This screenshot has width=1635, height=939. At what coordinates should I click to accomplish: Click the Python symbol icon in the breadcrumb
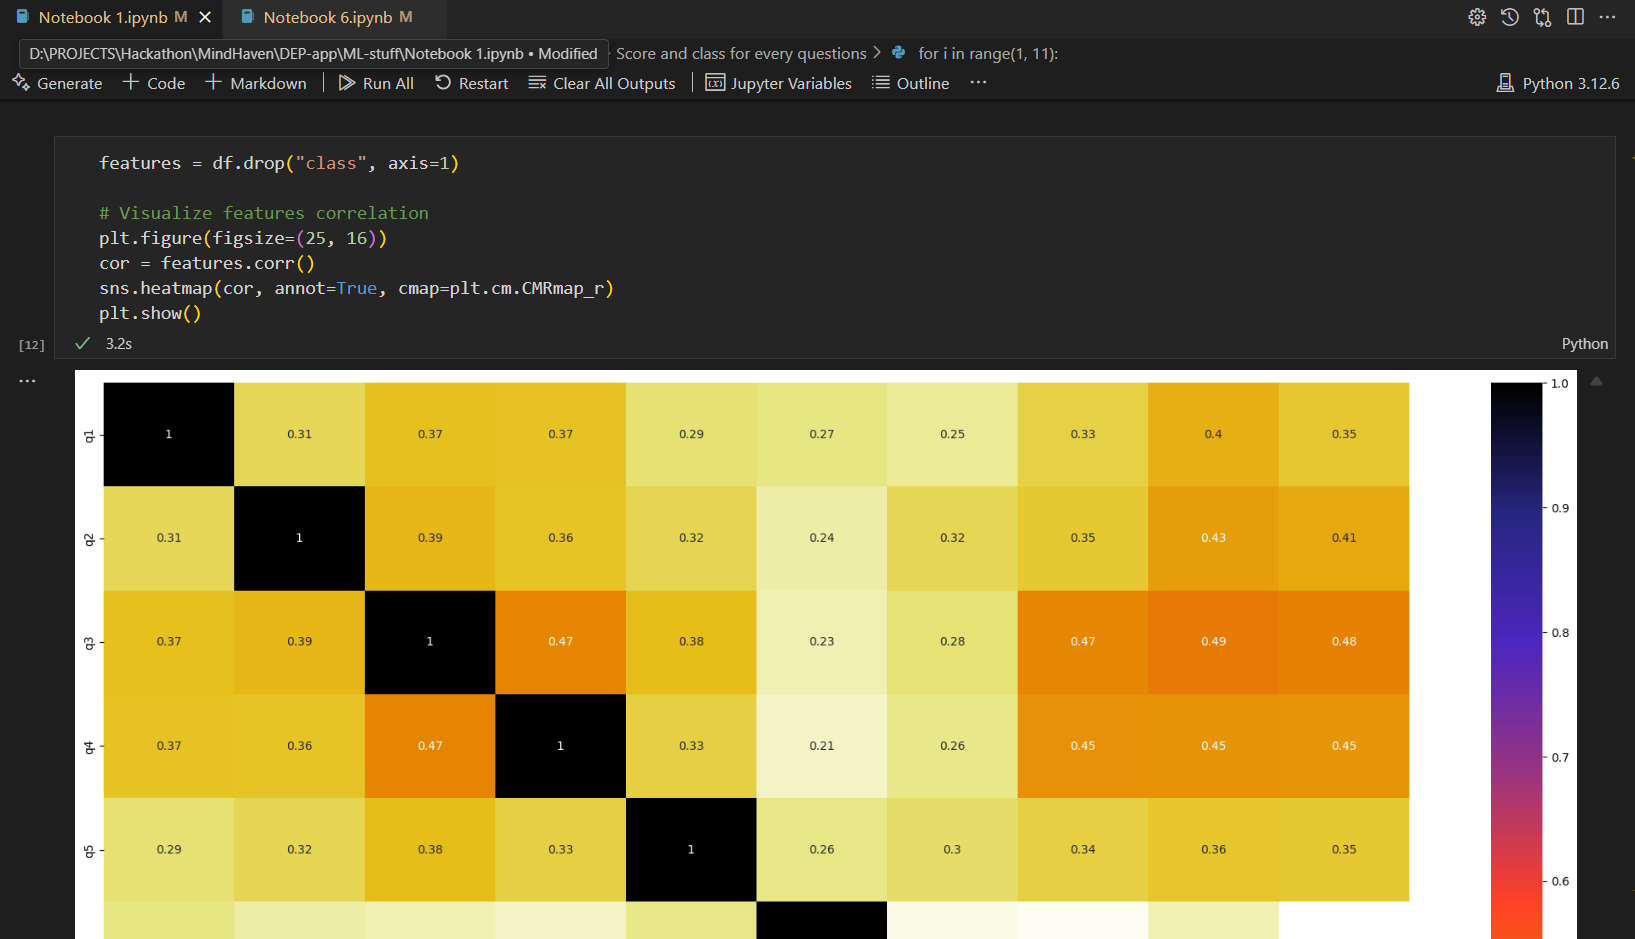tap(899, 53)
